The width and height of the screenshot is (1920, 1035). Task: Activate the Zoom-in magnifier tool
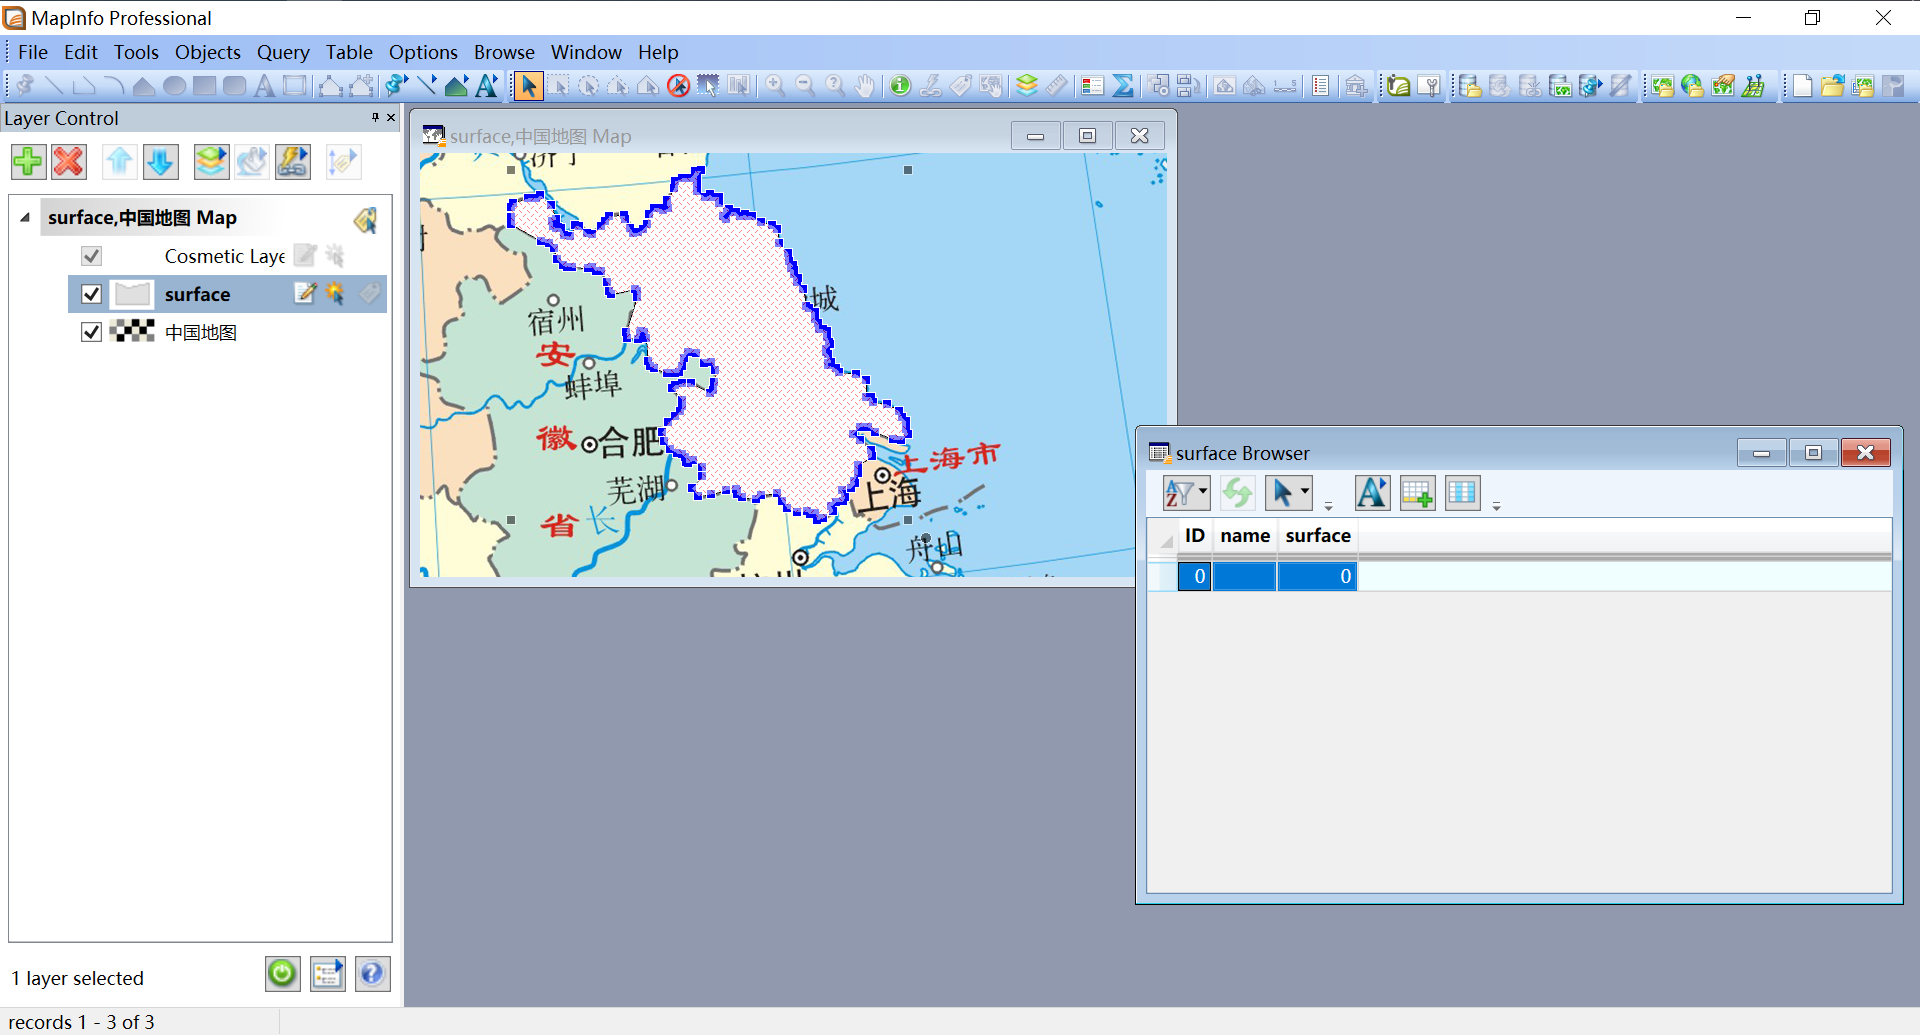pyautogui.click(x=775, y=86)
